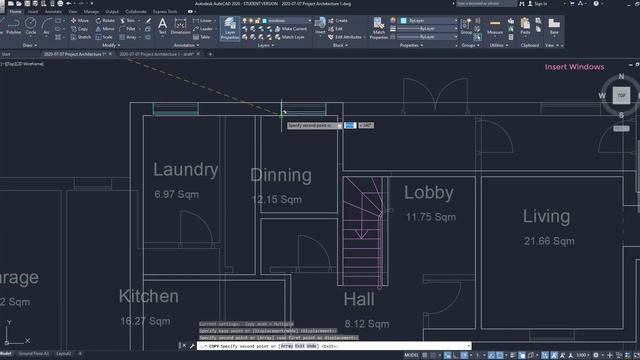Toggle grid display in status bar
Viewport: 640px width, 360px height.
point(424,356)
